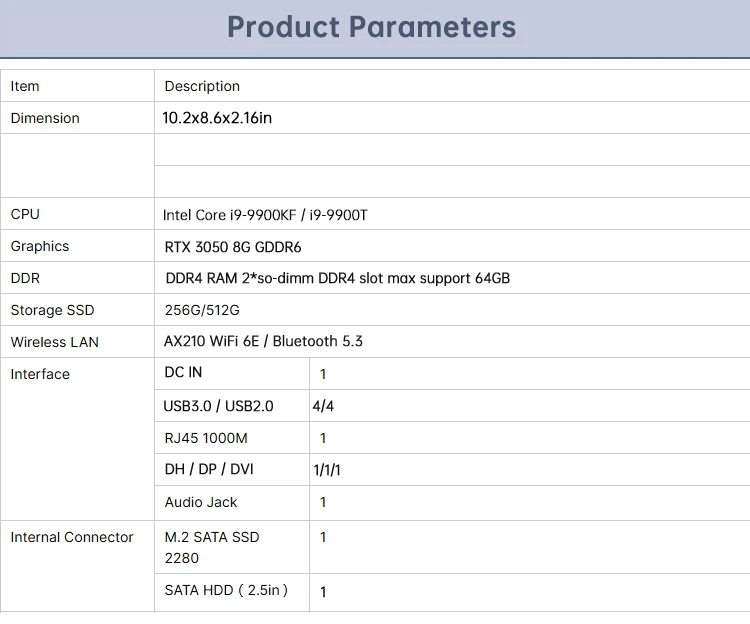
Task: Select the Wireless LAN label
Action: point(55,342)
